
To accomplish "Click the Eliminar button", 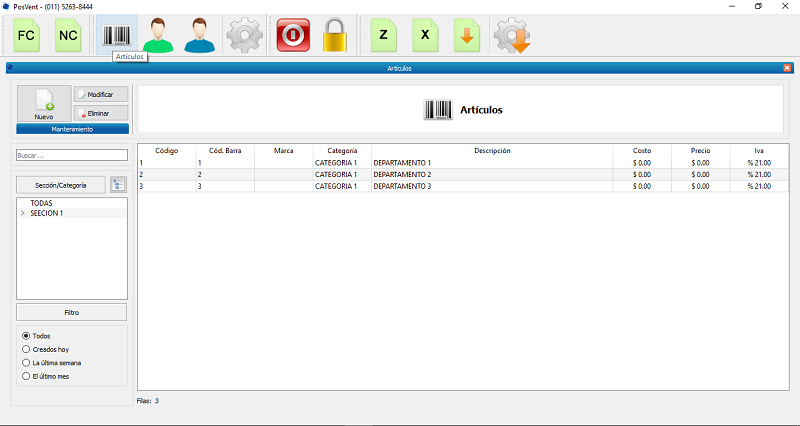I will point(101,113).
